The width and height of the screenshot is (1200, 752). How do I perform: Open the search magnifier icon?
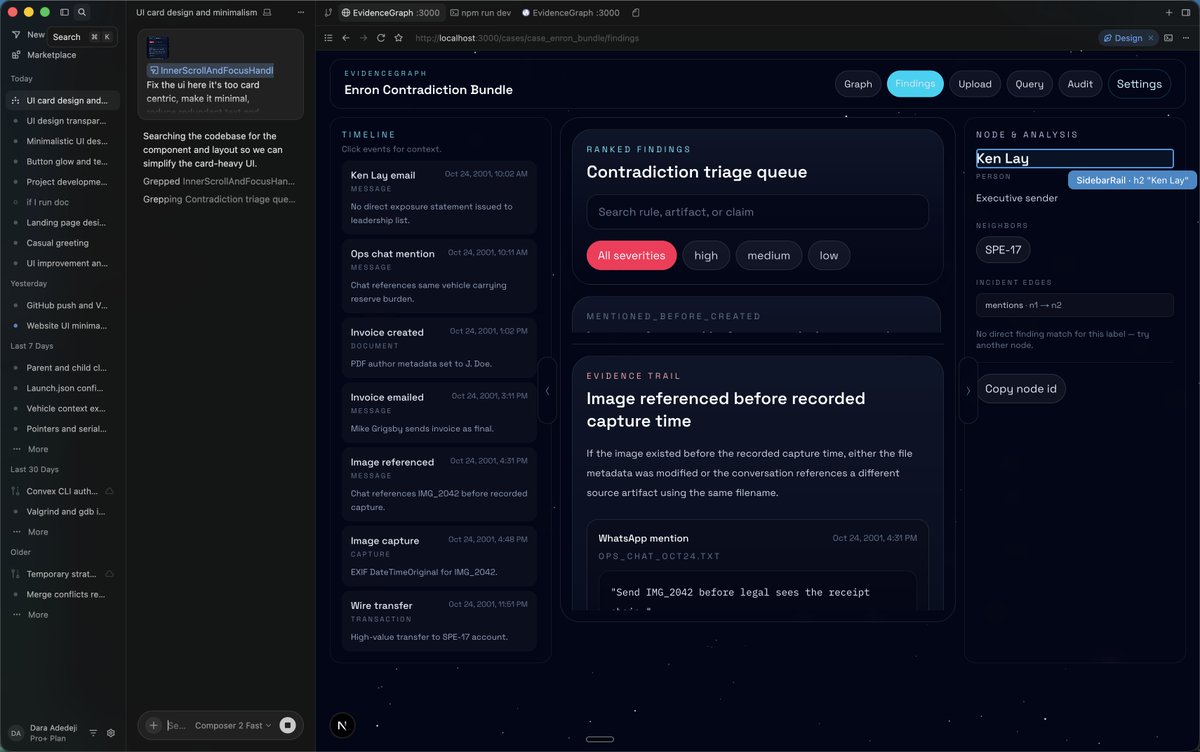coord(82,12)
